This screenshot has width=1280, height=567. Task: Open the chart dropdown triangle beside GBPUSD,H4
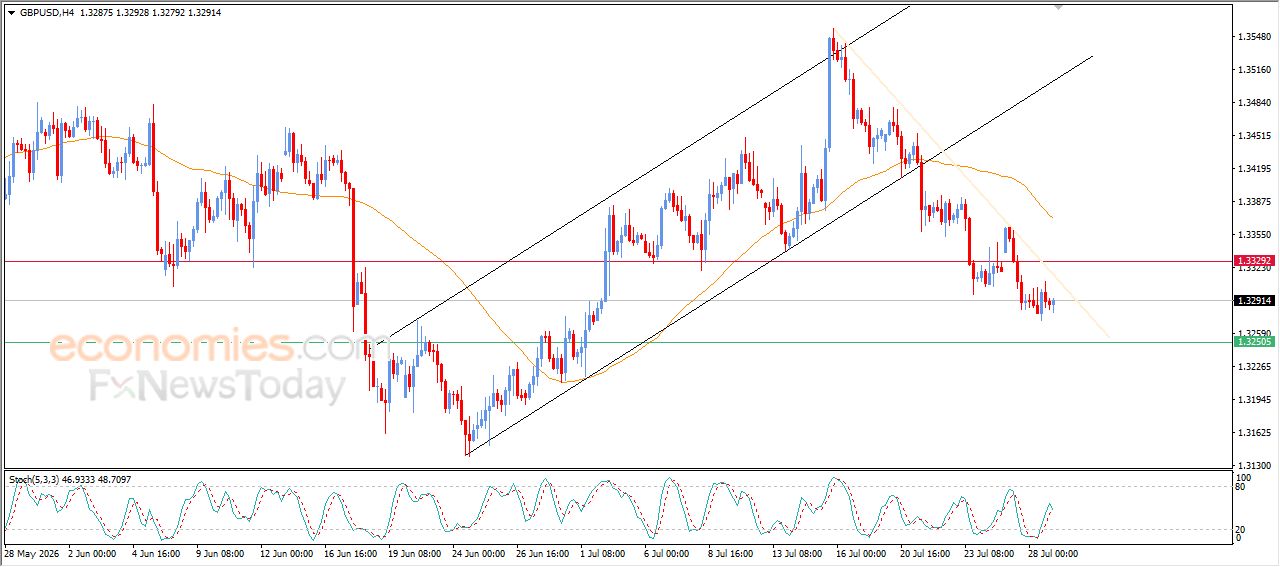click(11, 13)
